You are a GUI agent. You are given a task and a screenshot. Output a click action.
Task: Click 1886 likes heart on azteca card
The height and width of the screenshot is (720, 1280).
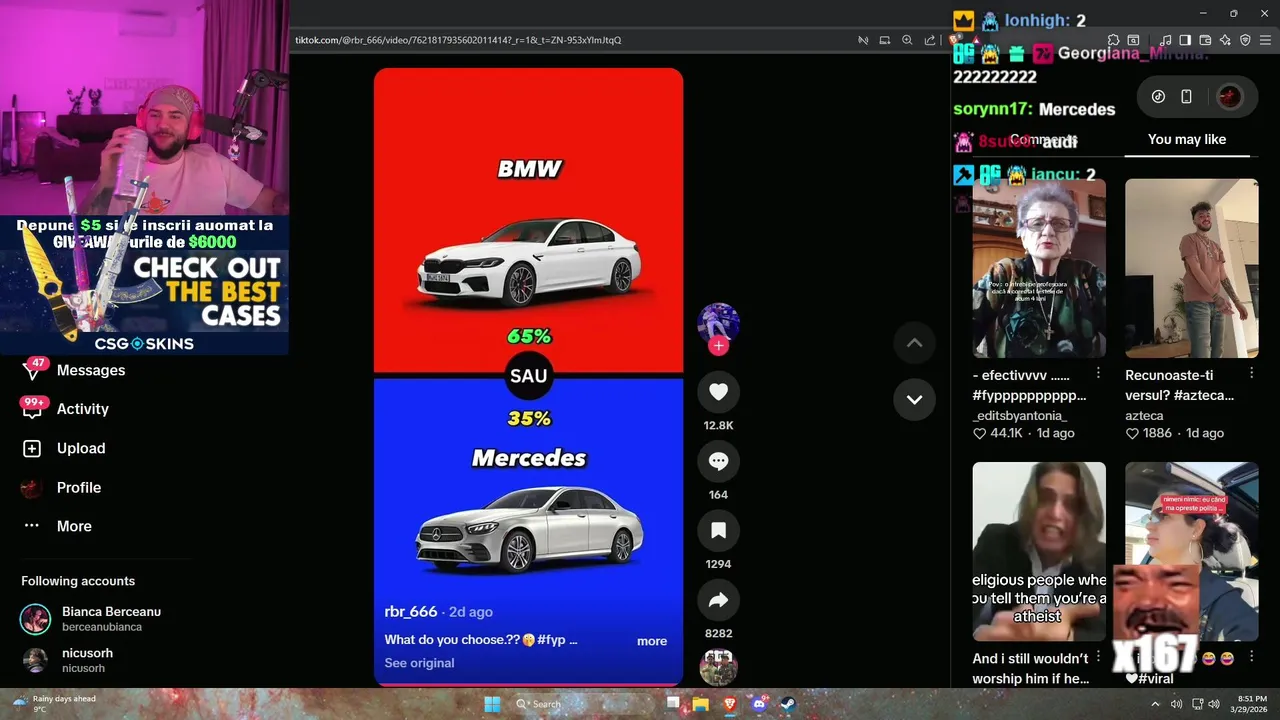tap(1132, 434)
